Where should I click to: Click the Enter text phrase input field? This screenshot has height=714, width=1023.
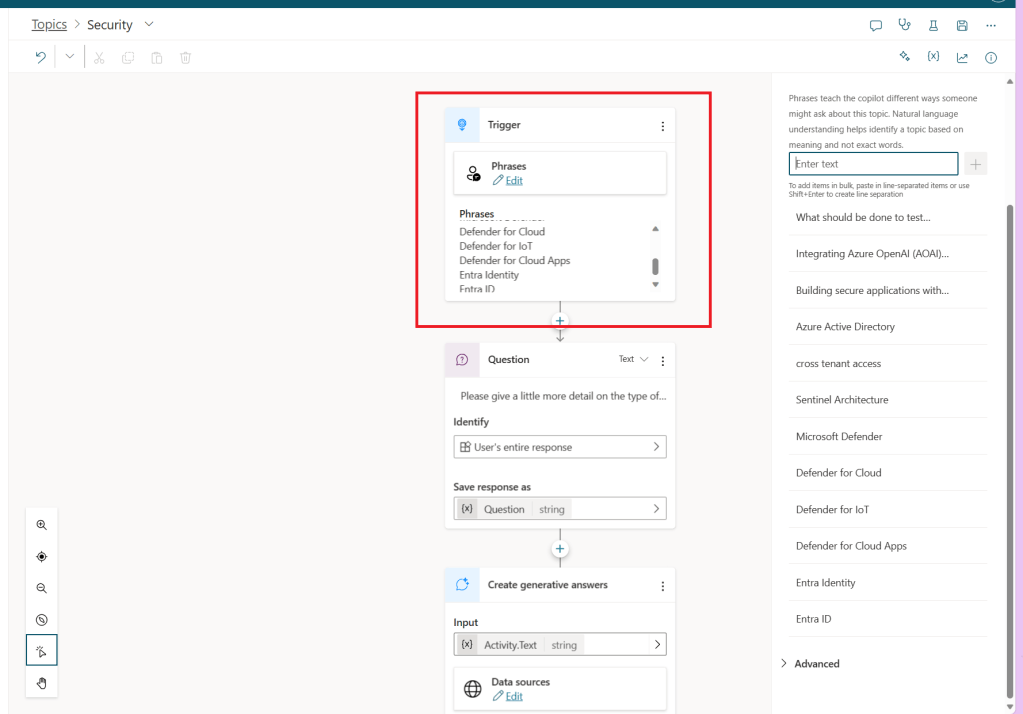[873, 164]
